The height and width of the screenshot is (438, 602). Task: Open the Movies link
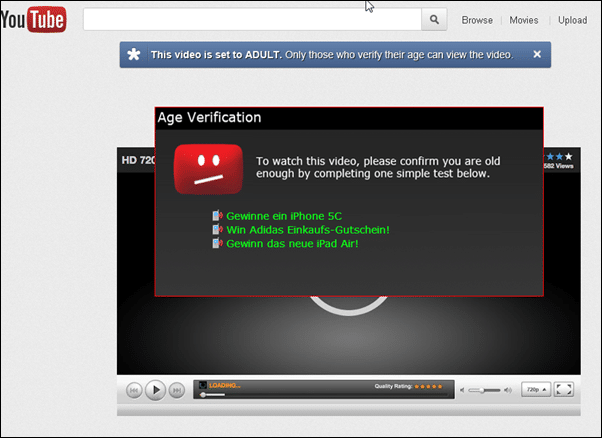(x=524, y=20)
